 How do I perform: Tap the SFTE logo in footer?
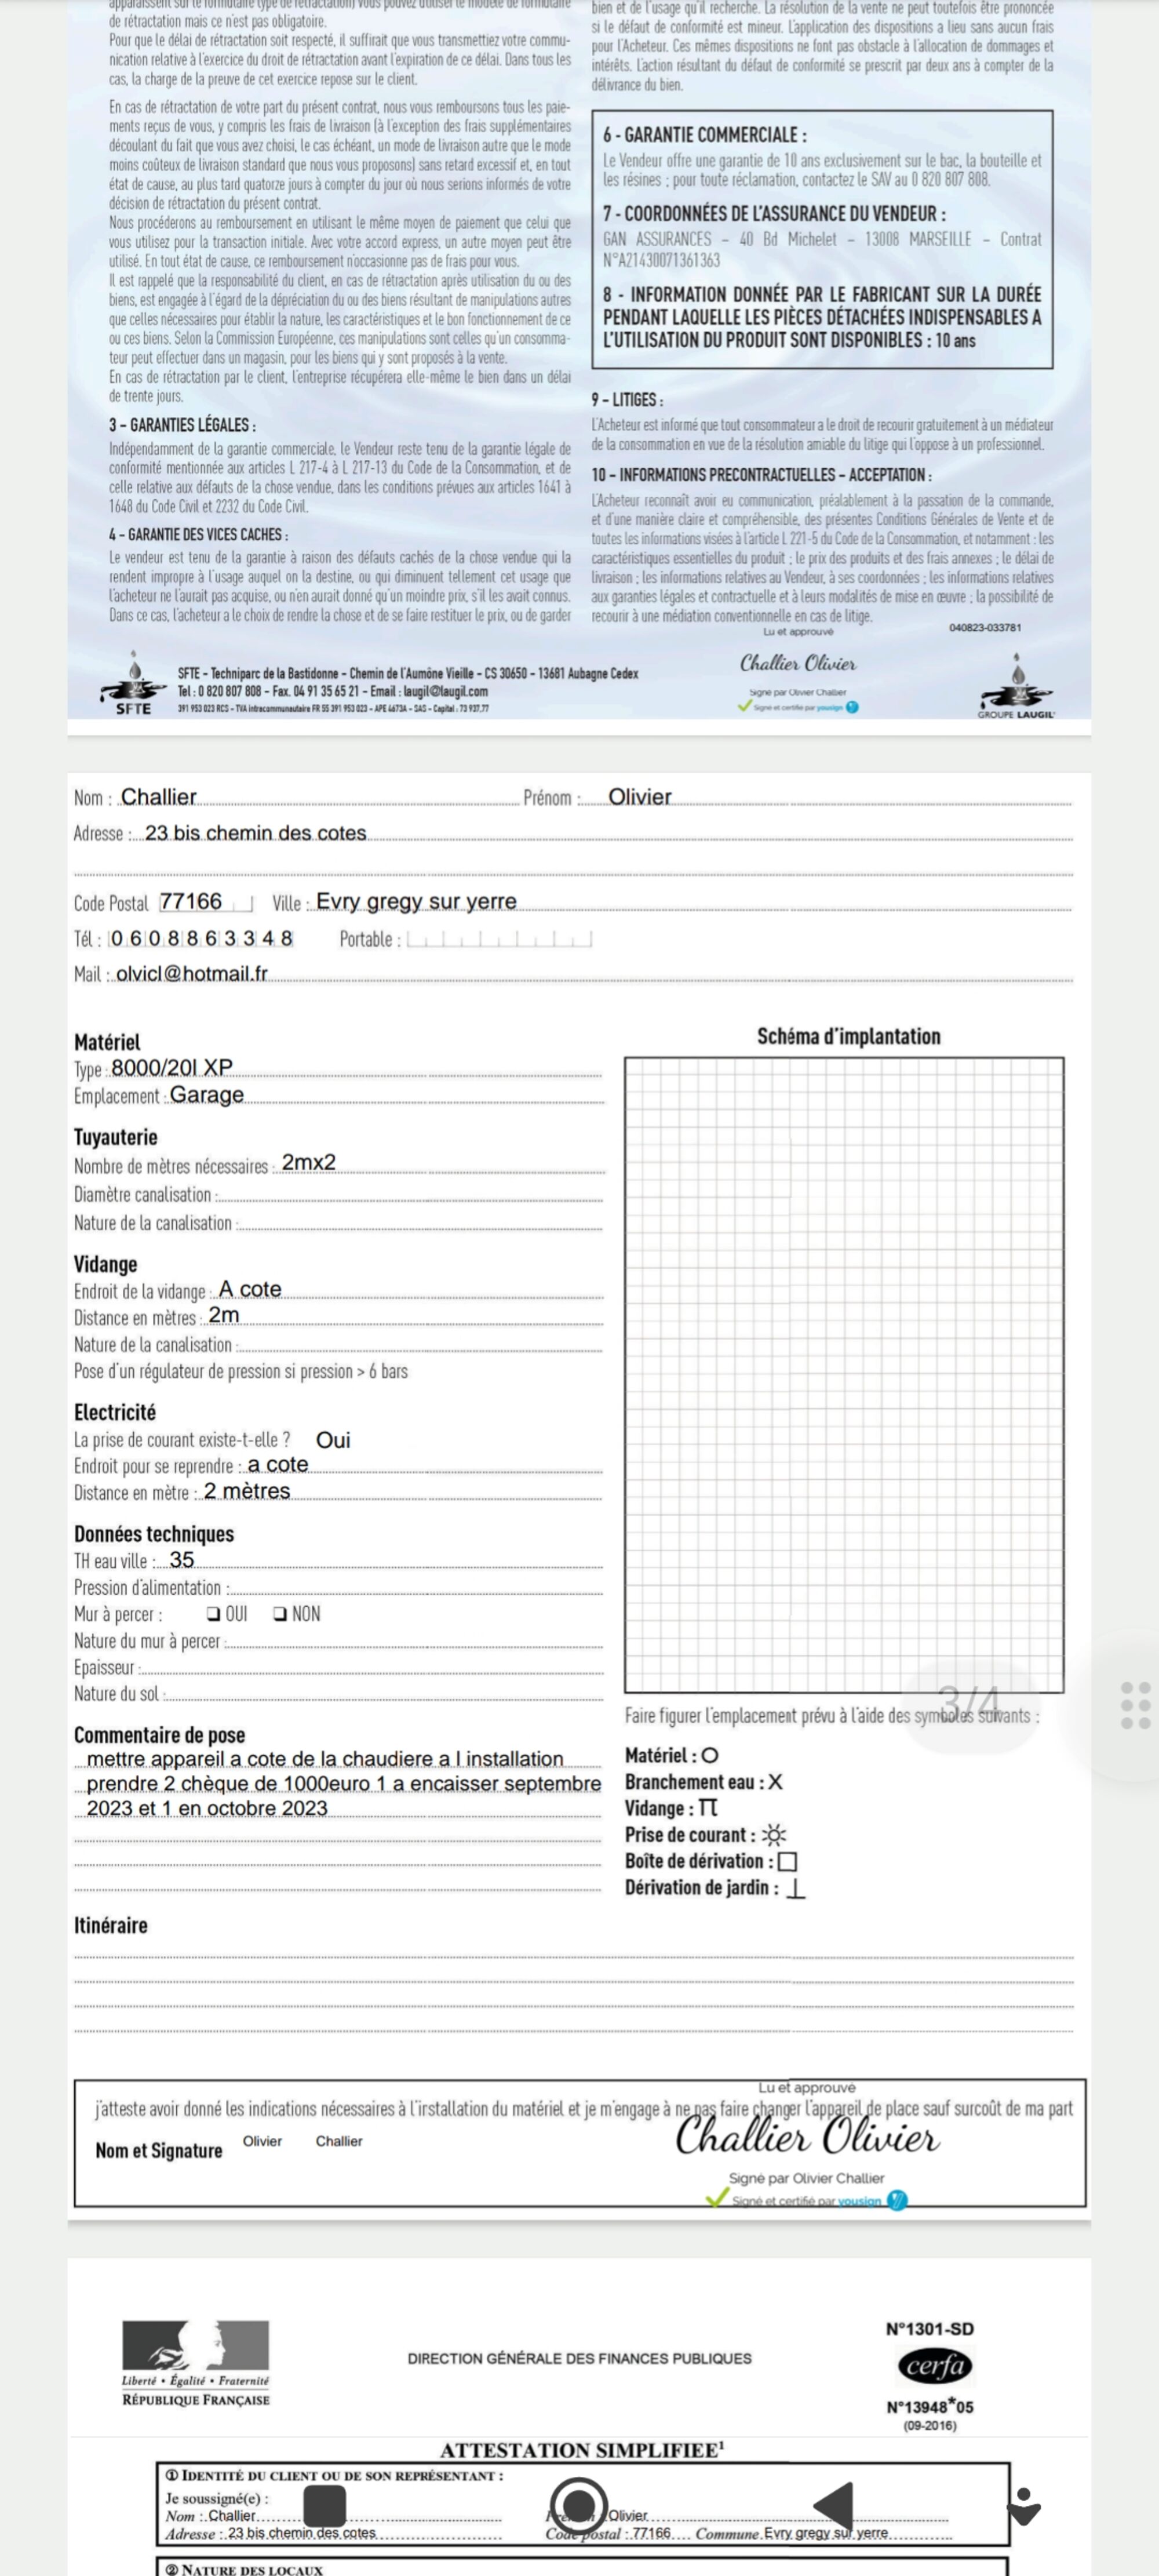pos(133,686)
